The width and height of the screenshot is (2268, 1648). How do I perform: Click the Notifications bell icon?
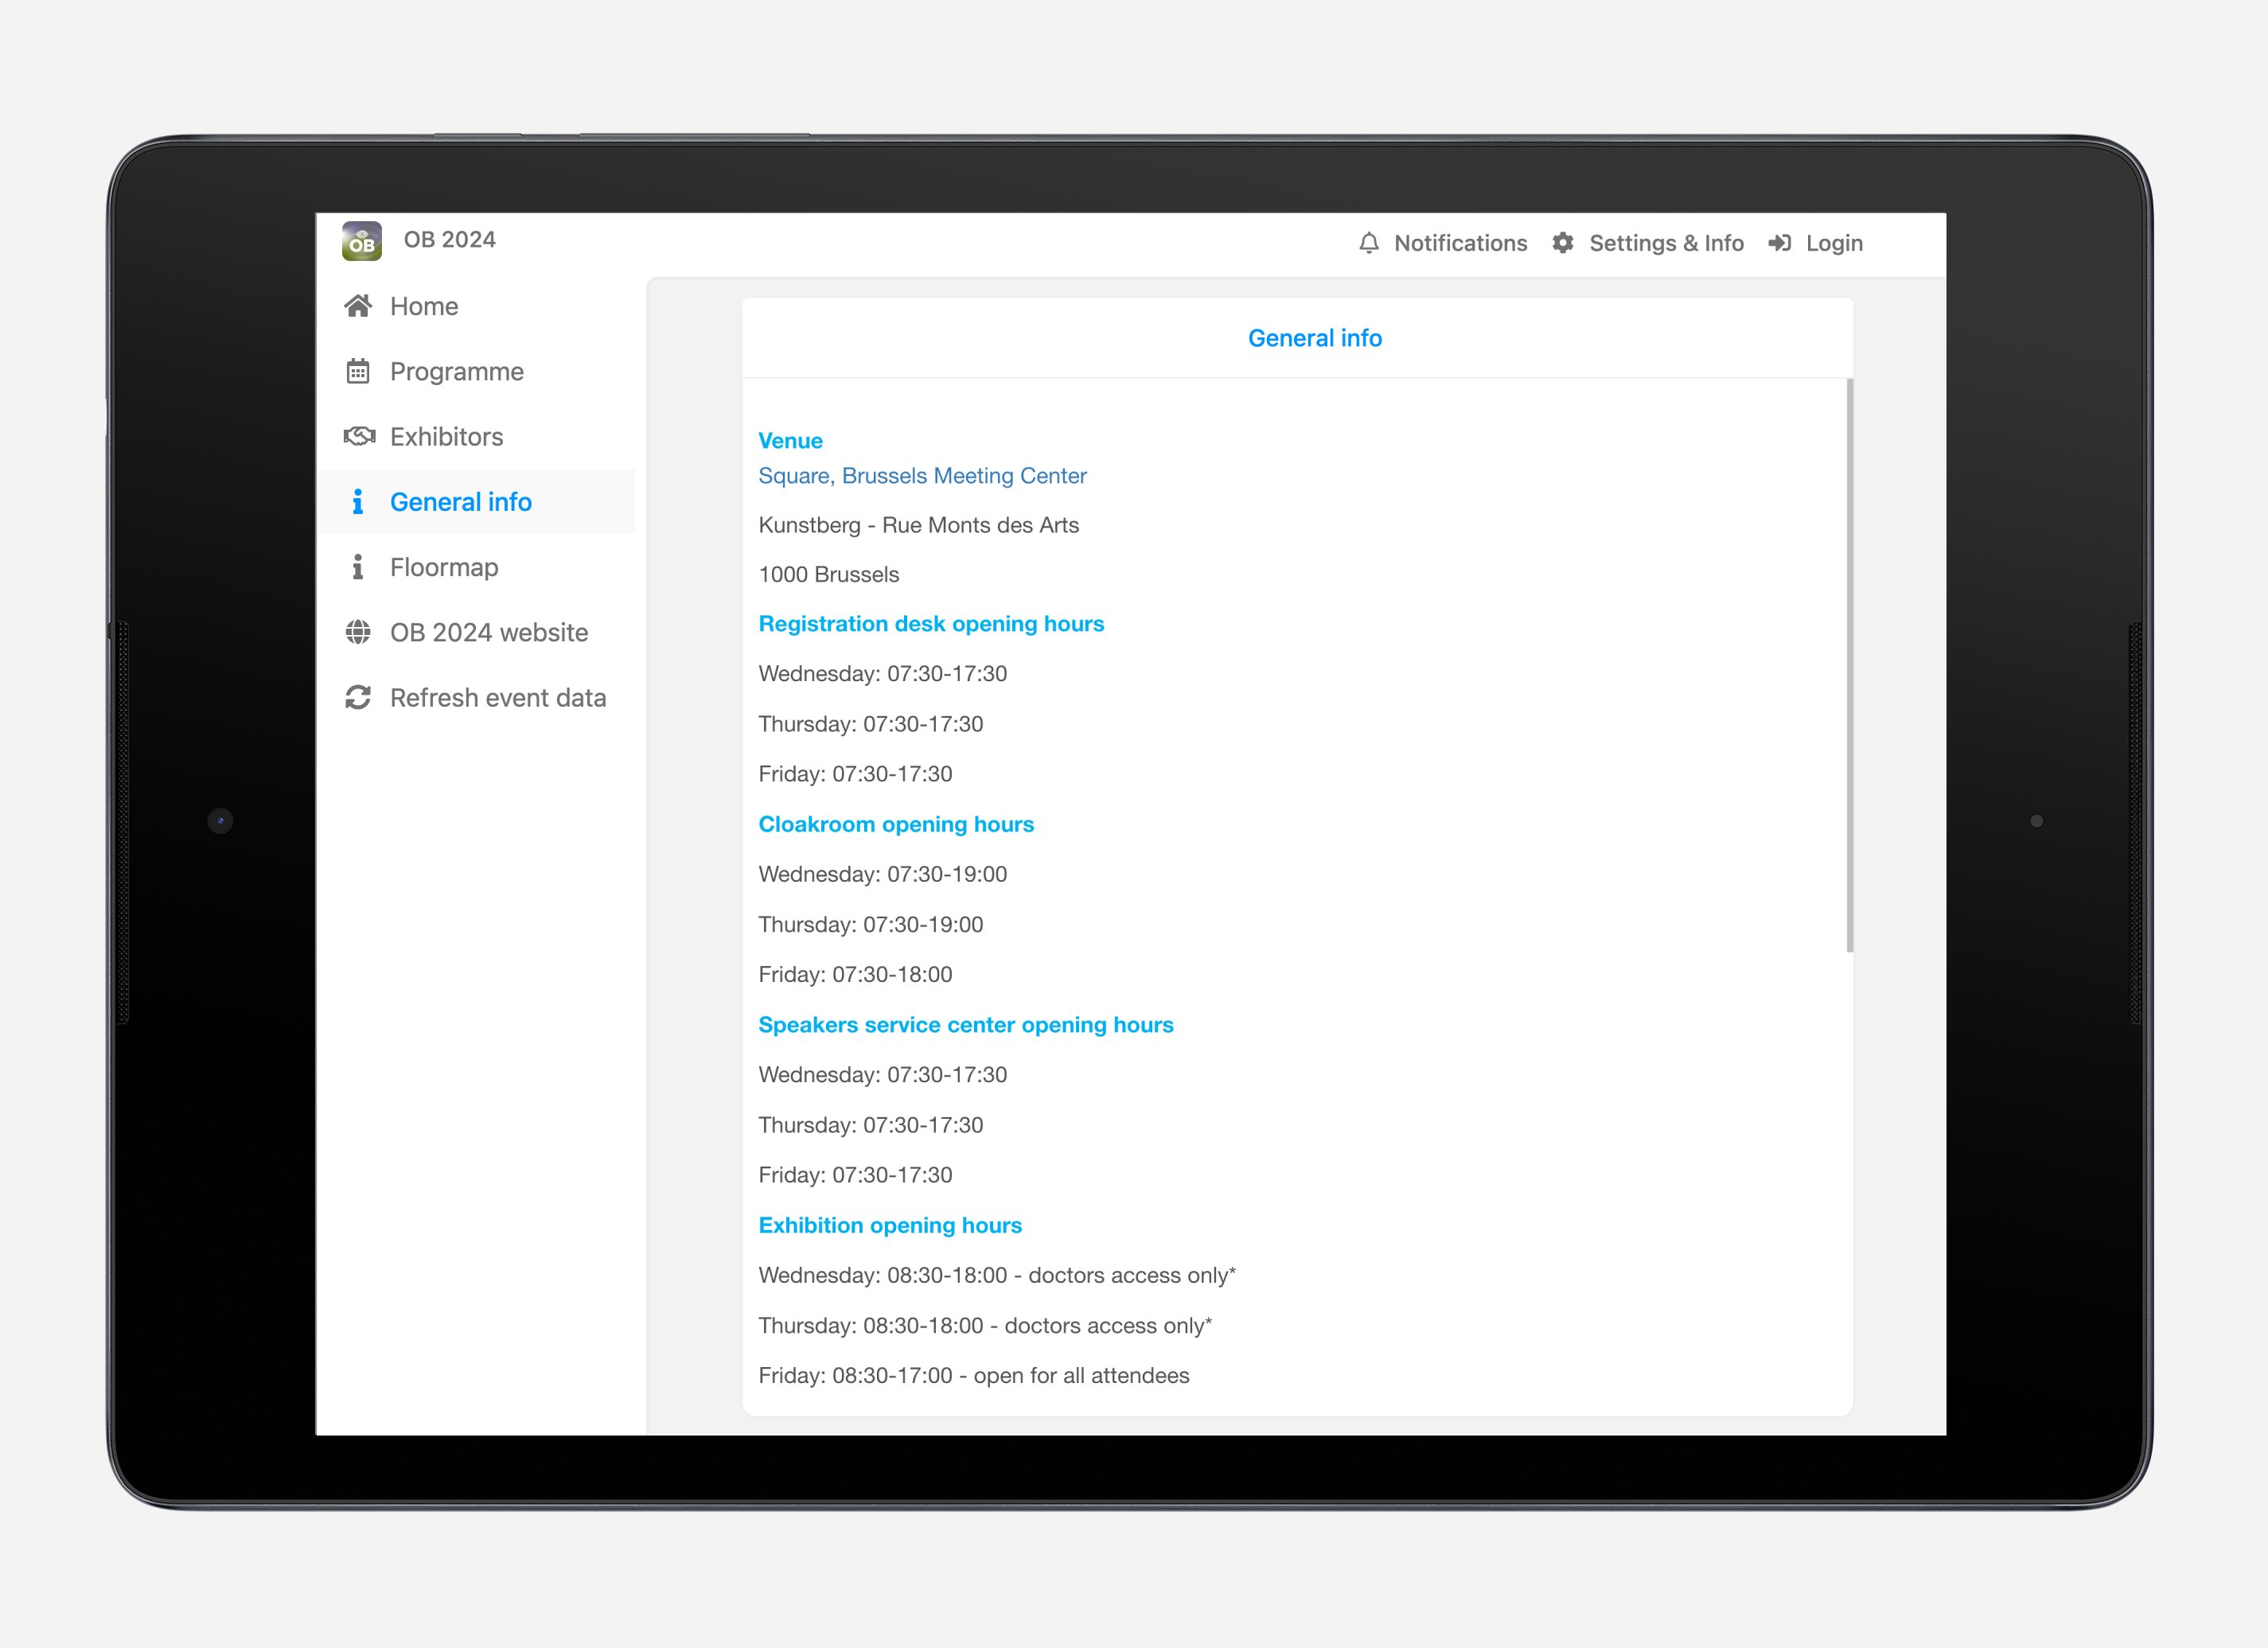coord(1369,243)
